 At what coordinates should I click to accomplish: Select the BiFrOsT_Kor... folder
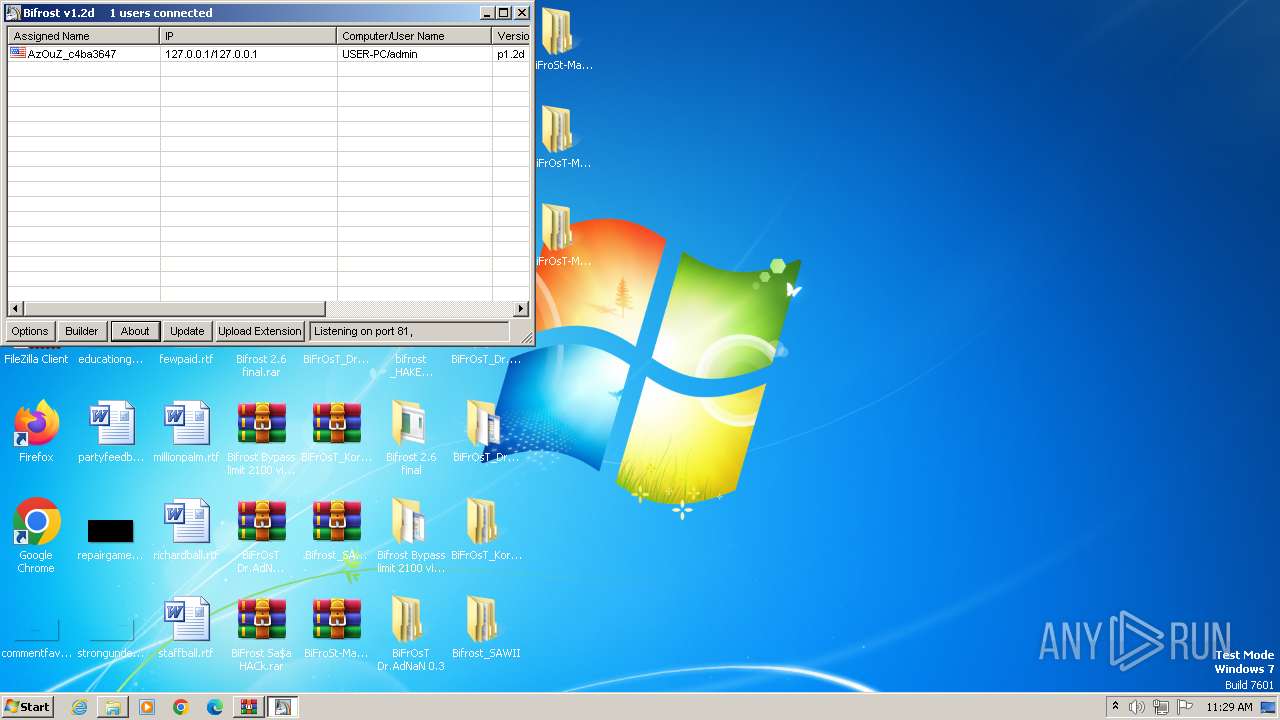[x=486, y=530]
